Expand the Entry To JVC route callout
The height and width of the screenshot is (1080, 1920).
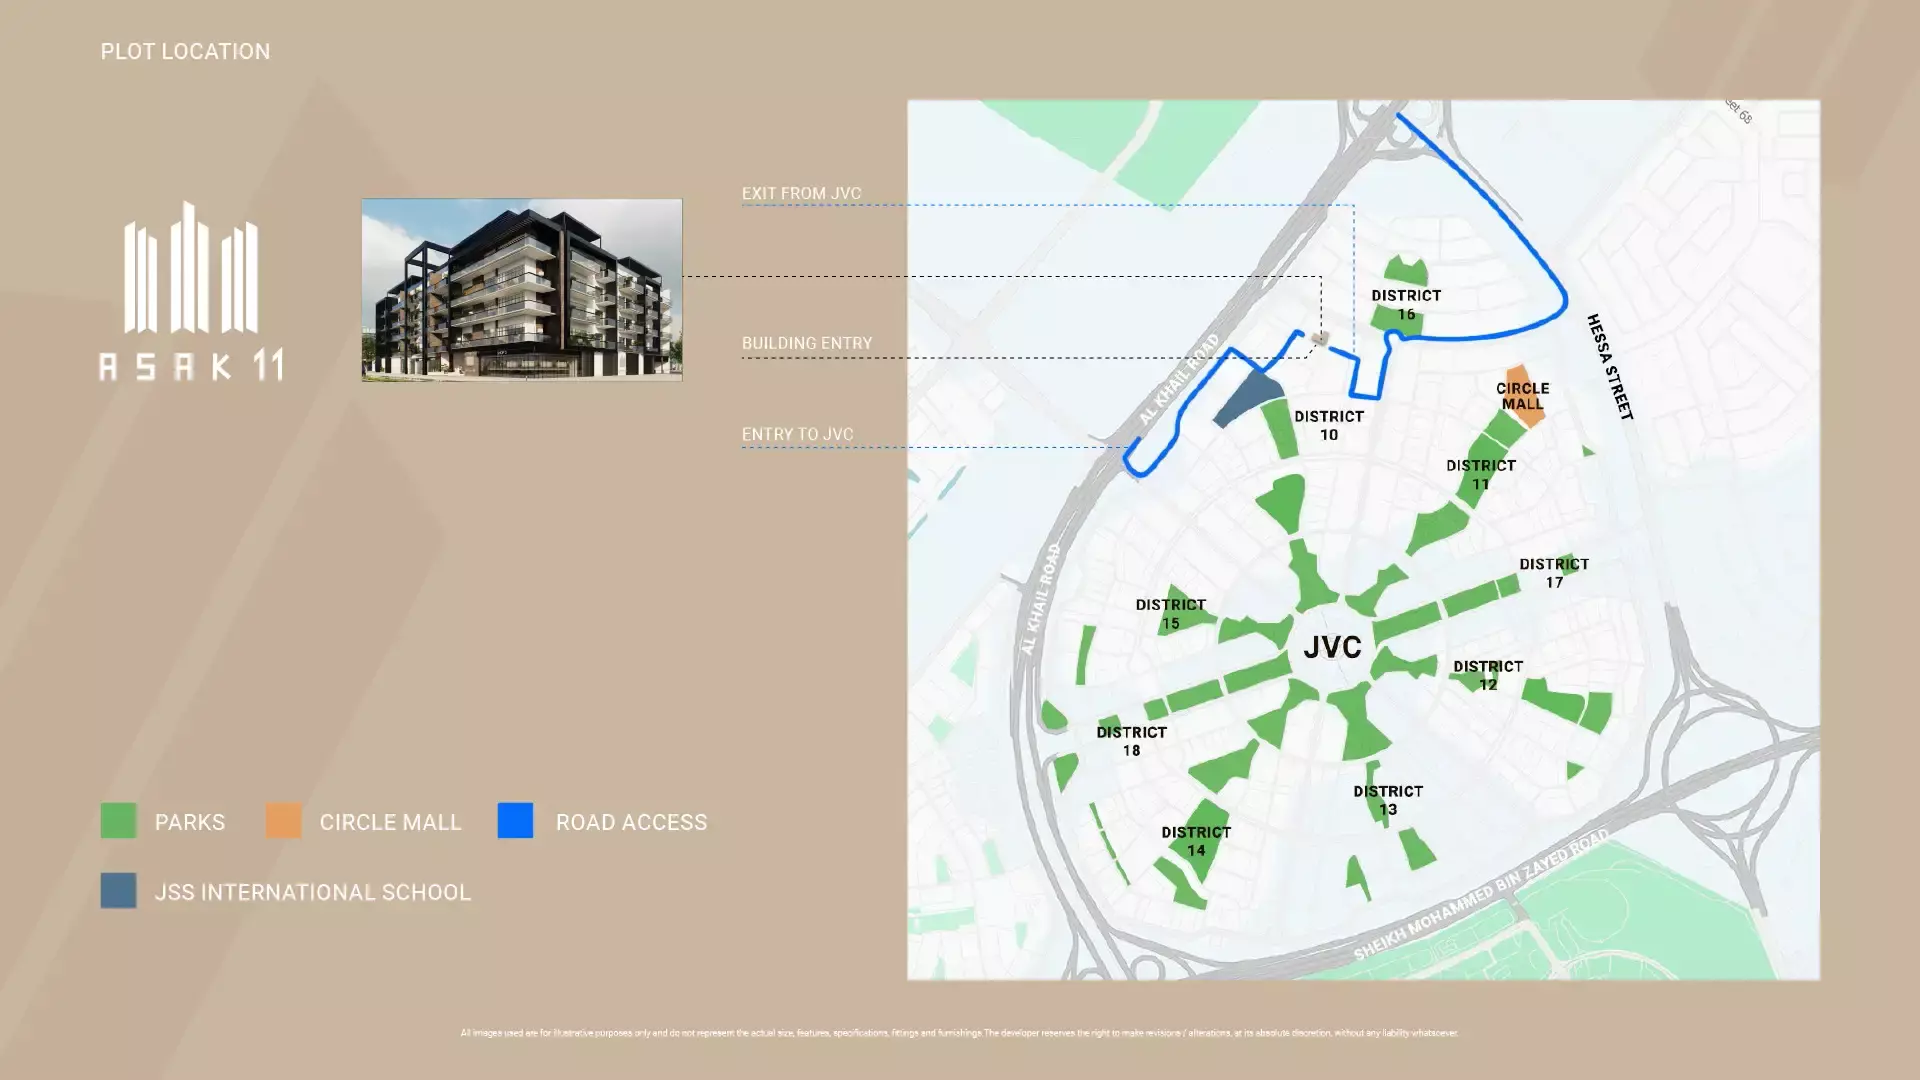(x=797, y=433)
